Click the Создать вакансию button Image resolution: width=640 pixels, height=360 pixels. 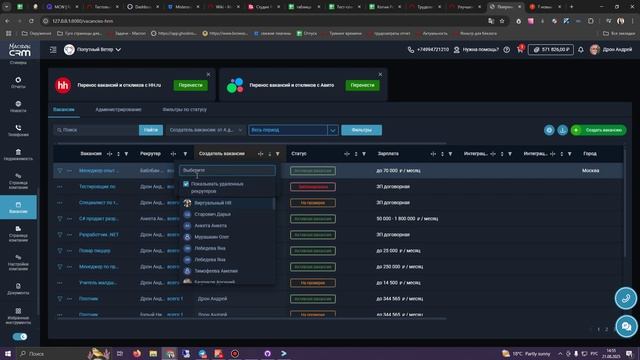tap(598, 130)
